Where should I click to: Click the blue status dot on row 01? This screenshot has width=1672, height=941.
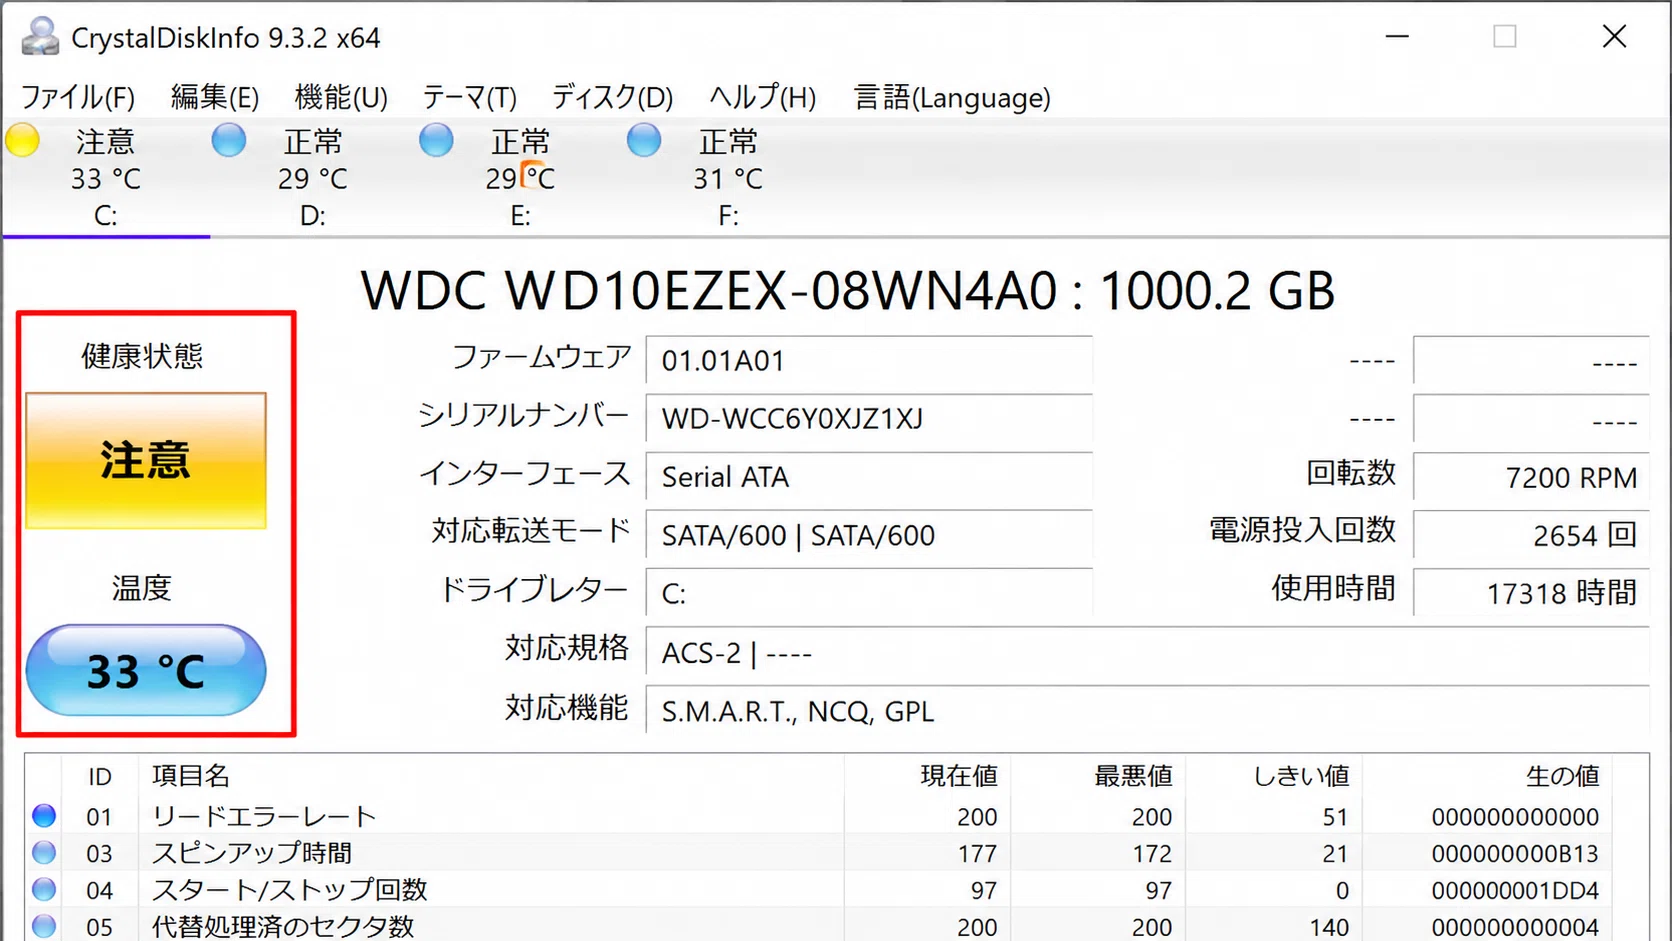(x=44, y=816)
